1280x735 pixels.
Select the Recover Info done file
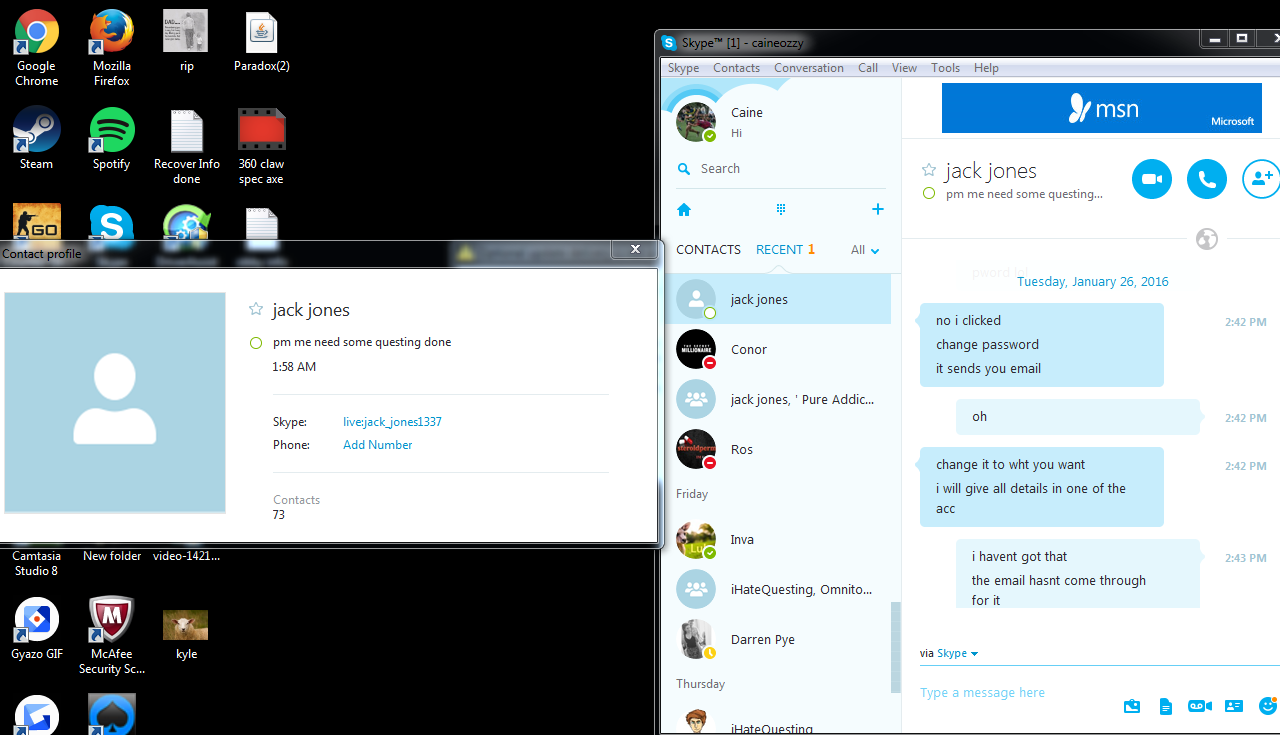pos(187,146)
